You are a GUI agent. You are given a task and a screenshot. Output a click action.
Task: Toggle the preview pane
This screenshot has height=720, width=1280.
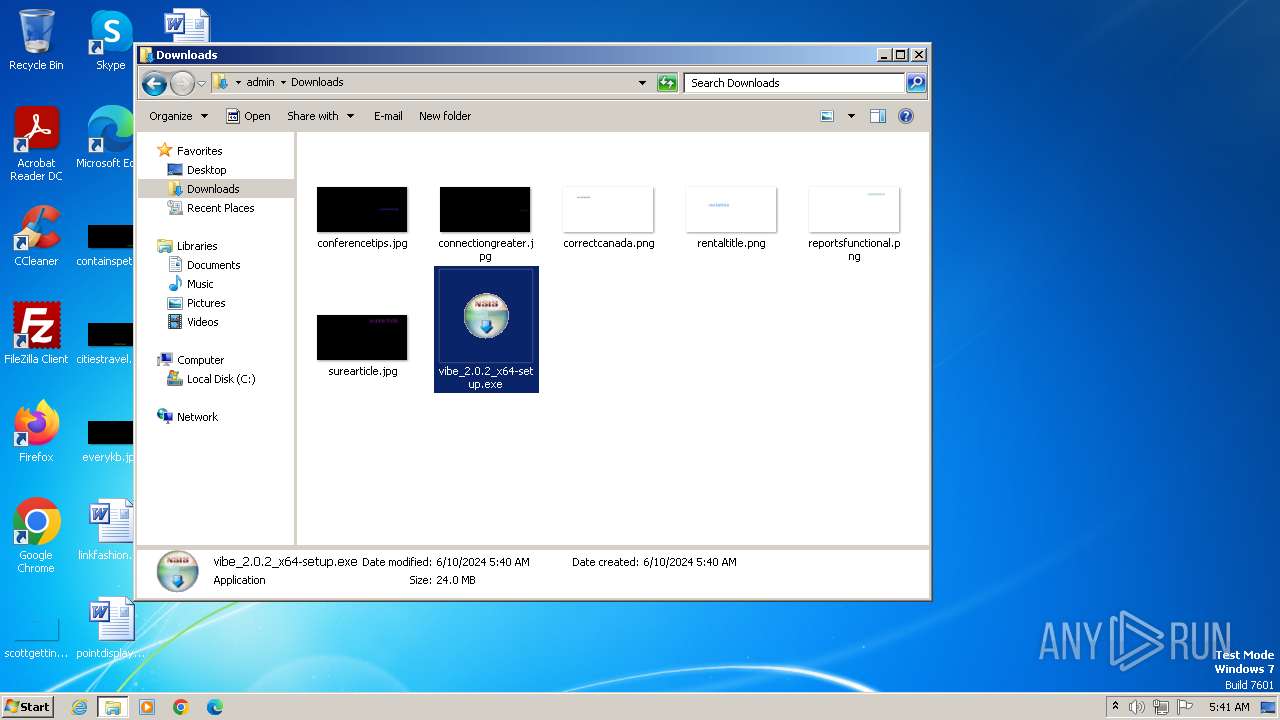(x=878, y=116)
